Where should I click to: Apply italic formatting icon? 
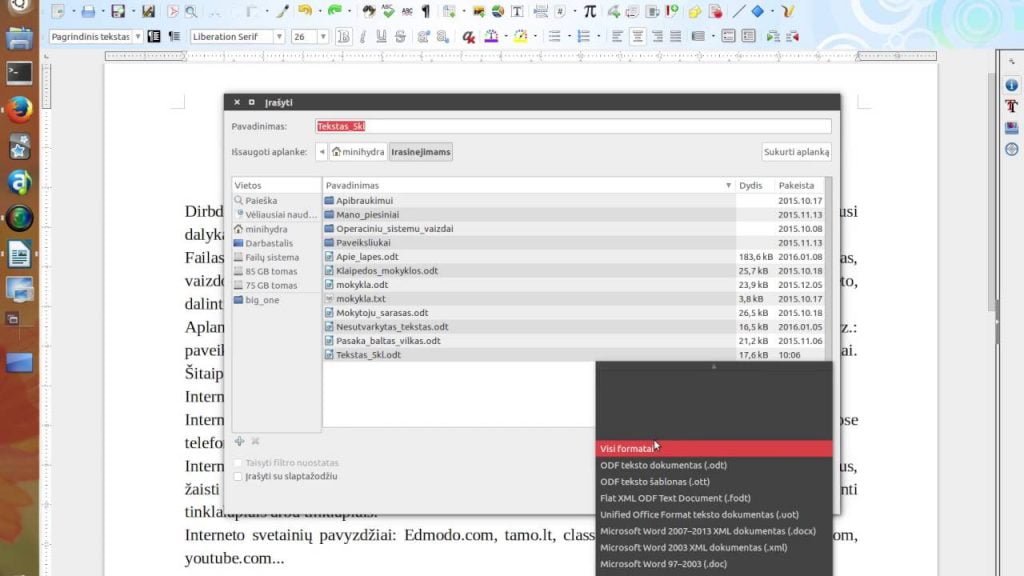click(362, 37)
